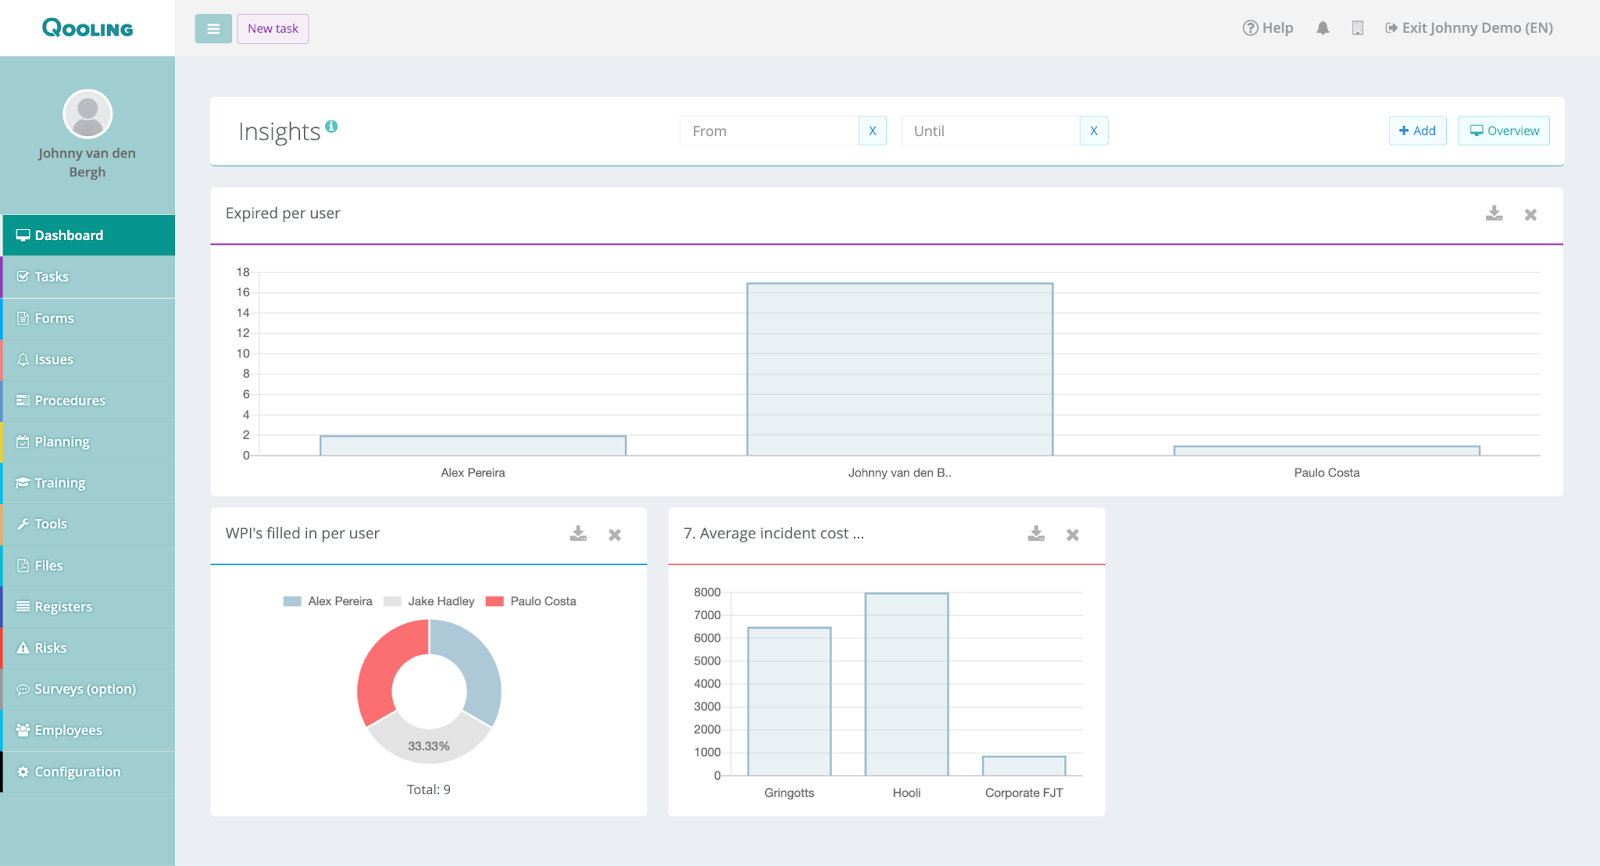Open the Training section
The width and height of the screenshot is (1600, 866).
(88, 483)
